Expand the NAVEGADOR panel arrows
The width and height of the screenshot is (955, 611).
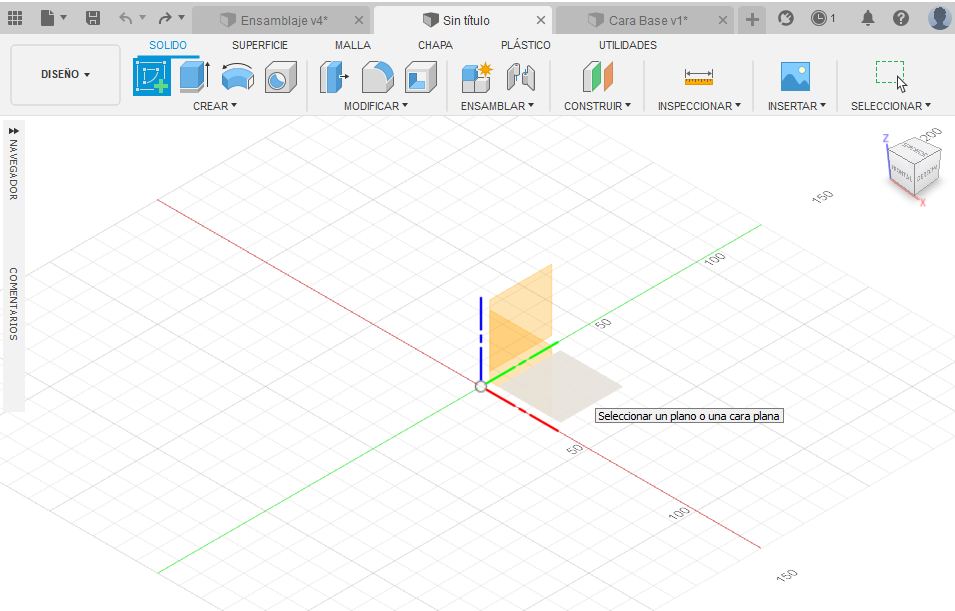coord(13,131)
